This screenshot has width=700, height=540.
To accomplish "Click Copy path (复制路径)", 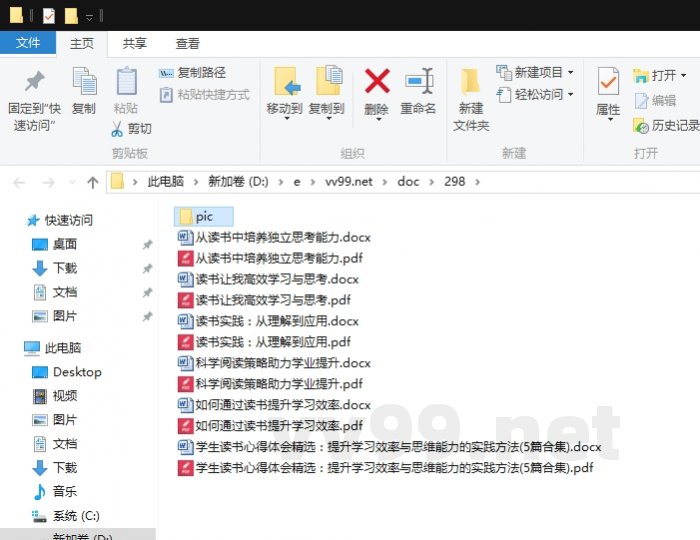I will pyautogui.click(x=192, y=72).
